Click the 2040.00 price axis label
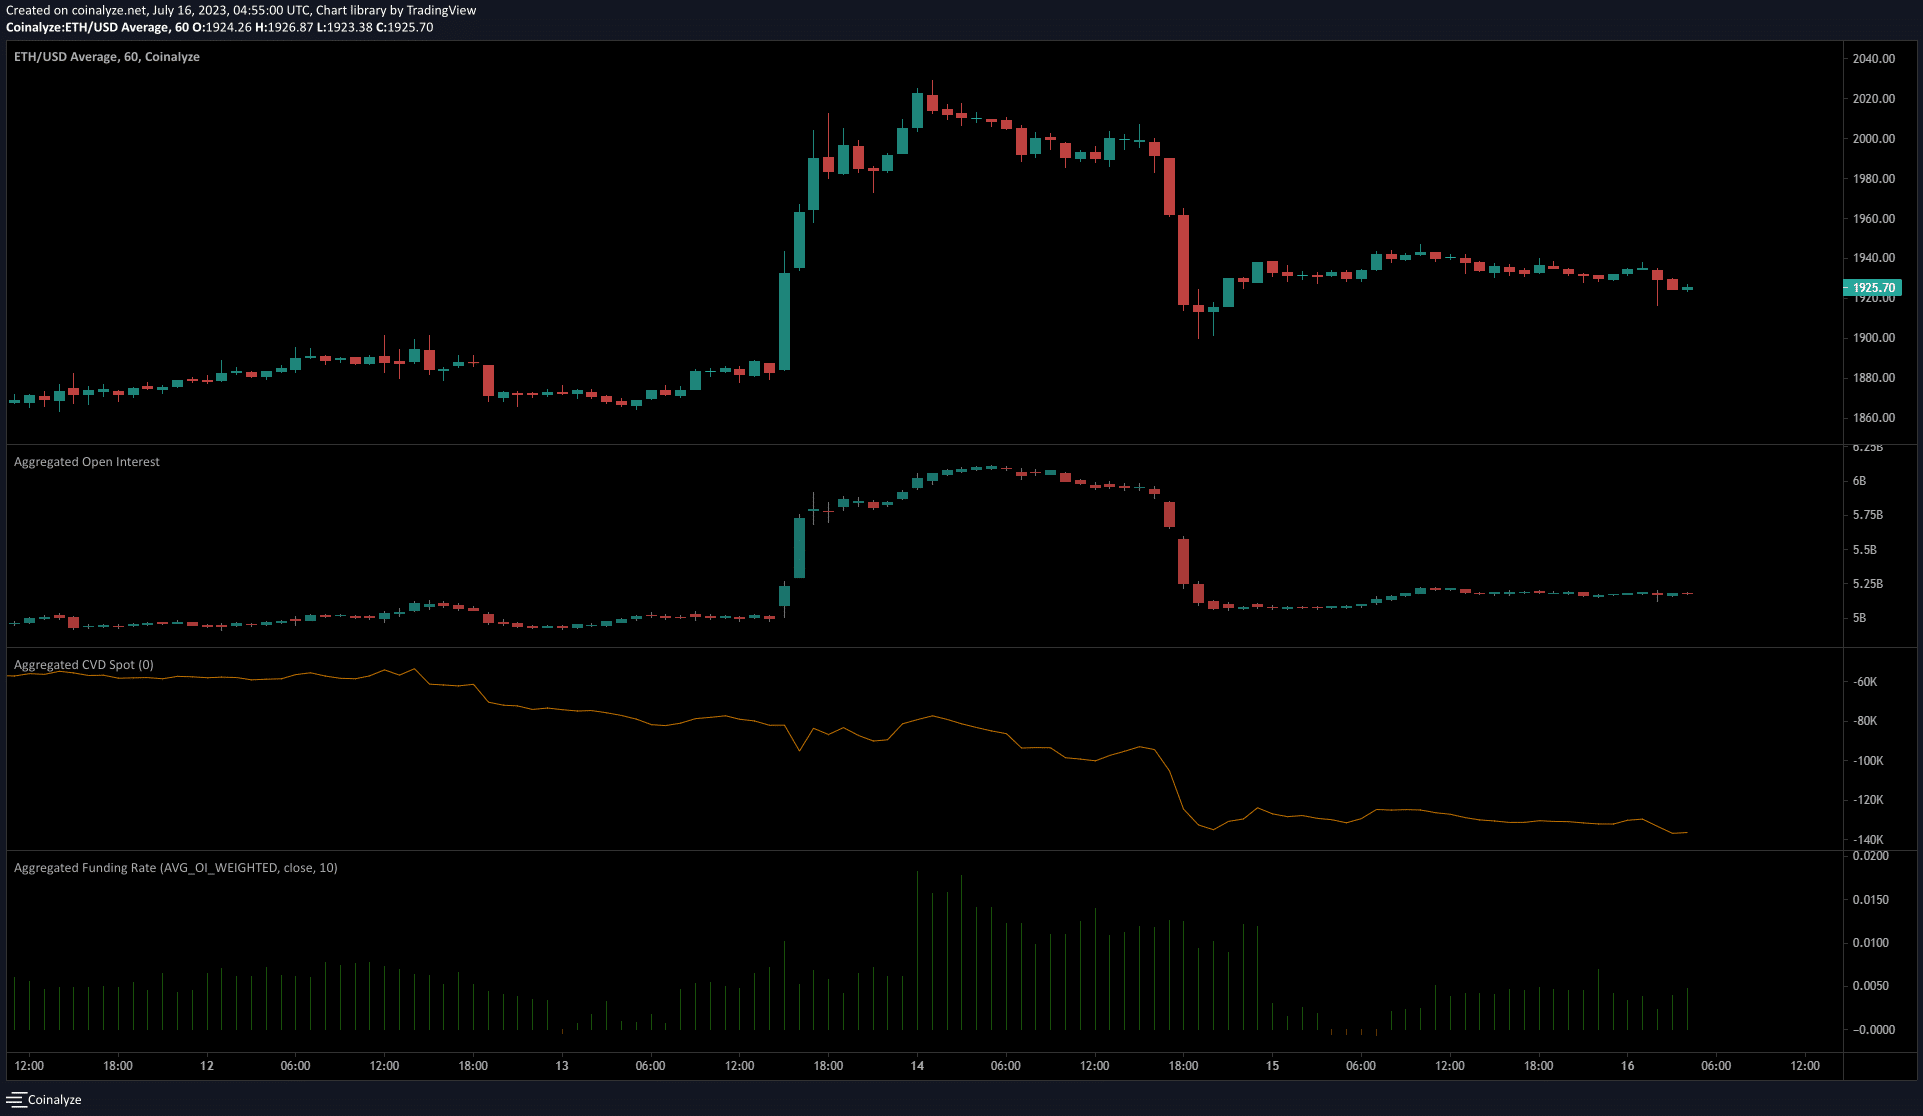The height and width of the screenshot is (1116, 1923). (1873, 59)
